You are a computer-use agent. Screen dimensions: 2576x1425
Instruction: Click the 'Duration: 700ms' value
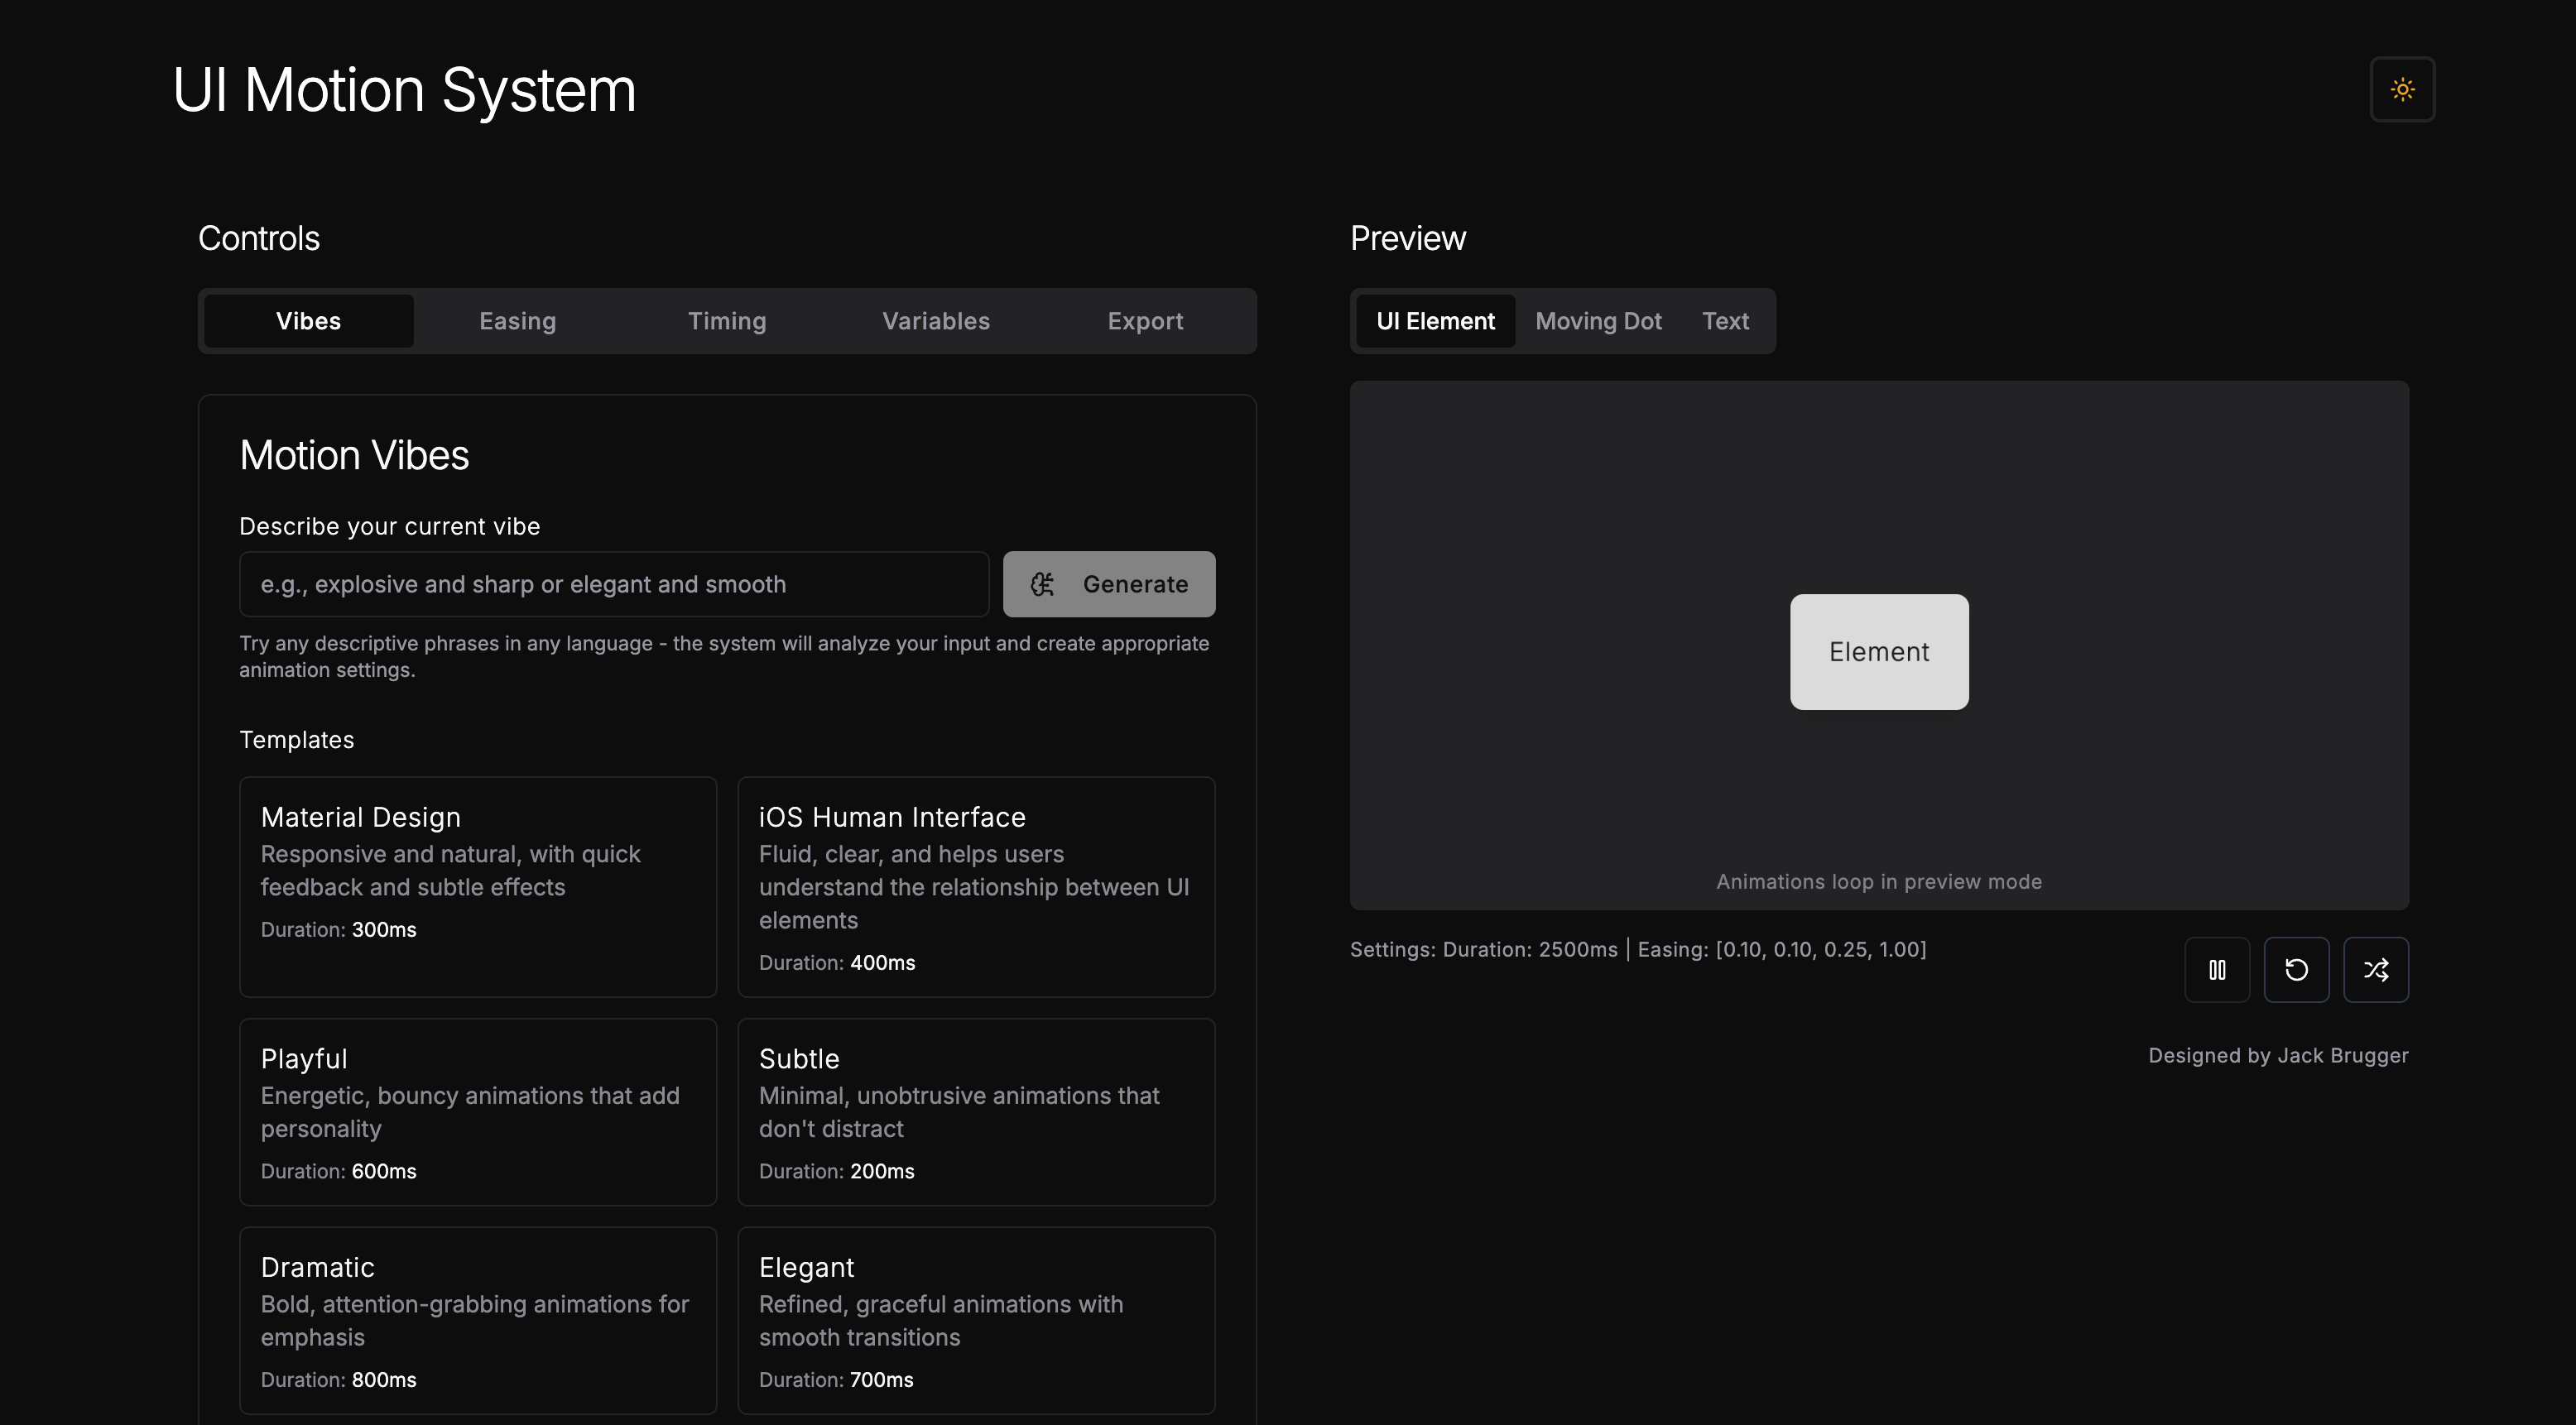pos(836,1379)
